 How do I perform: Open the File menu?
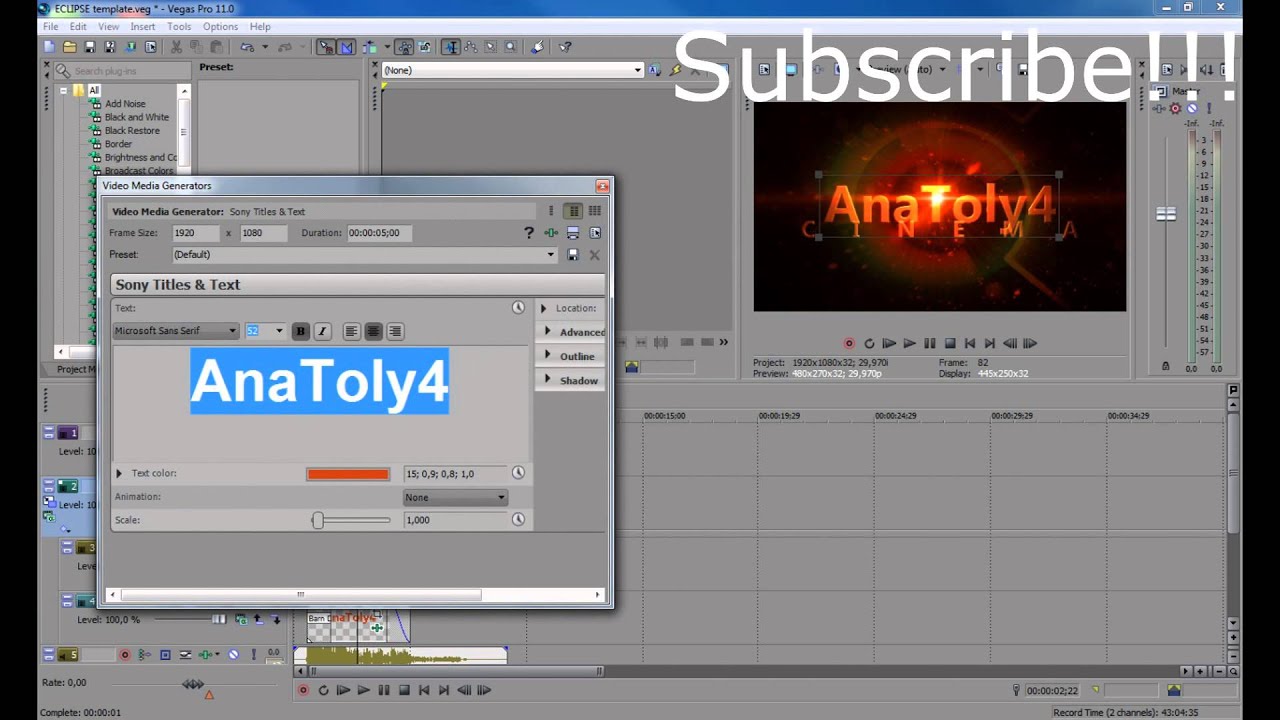click(x=50, y=26)
